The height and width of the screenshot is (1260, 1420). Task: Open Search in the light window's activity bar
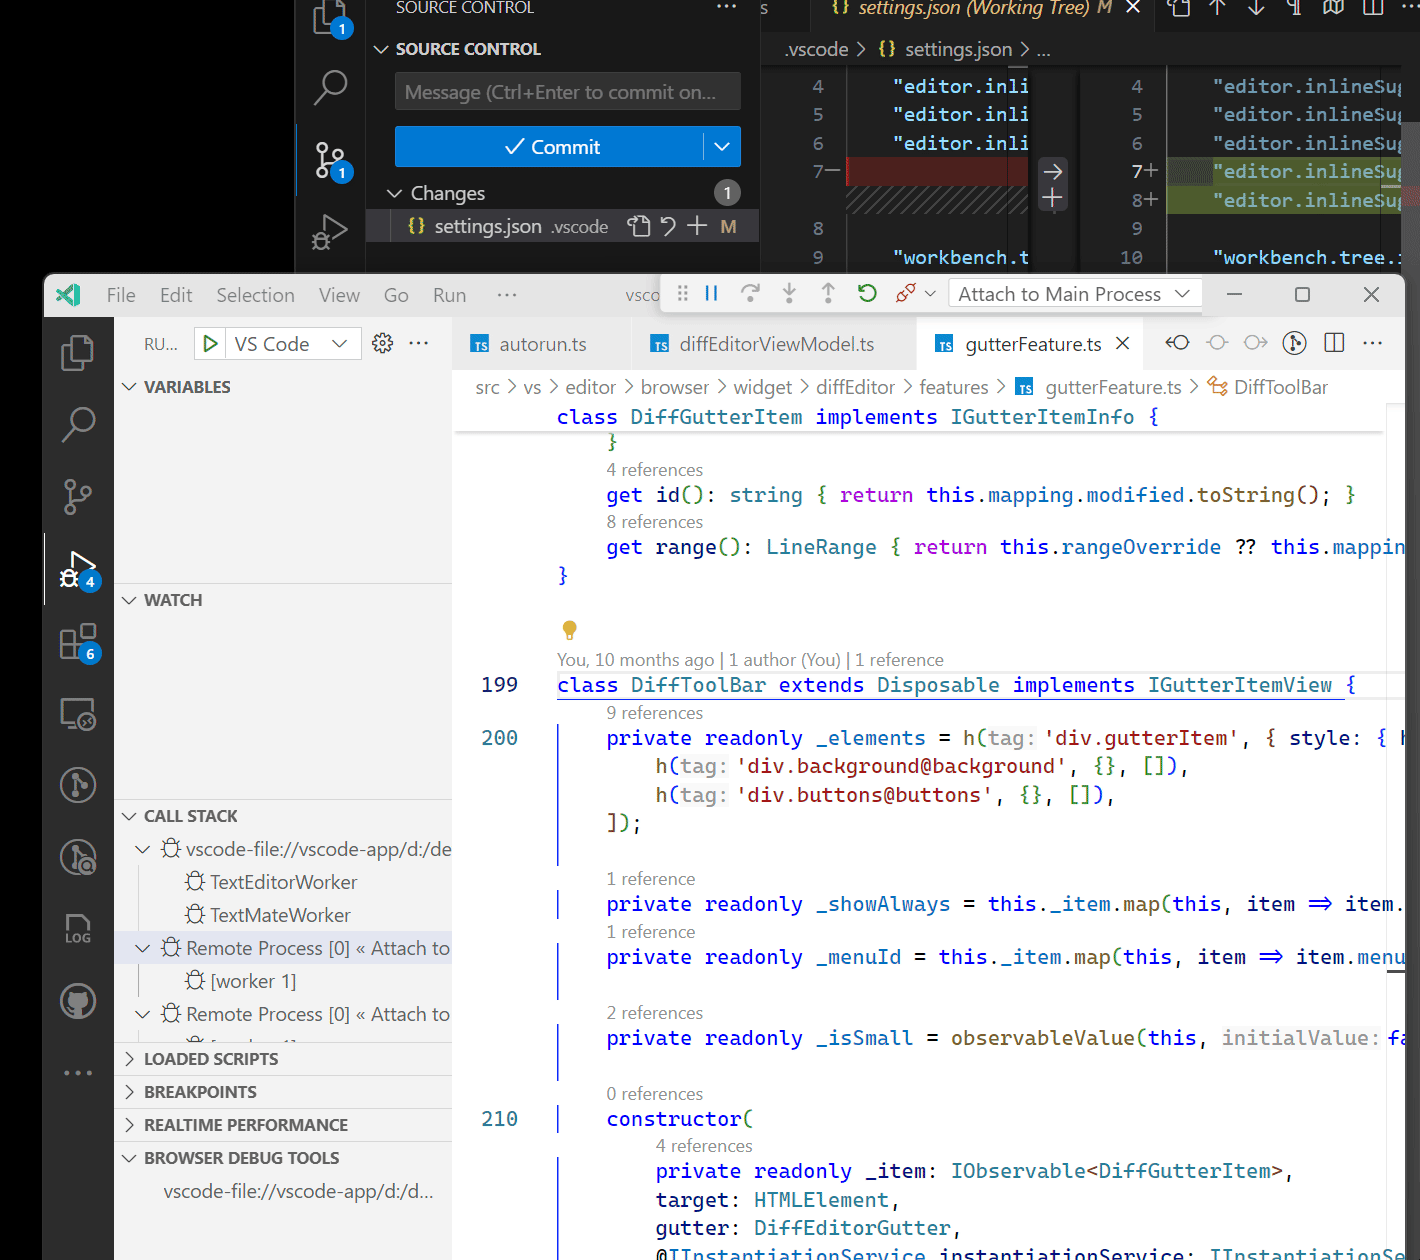click(78, 424)
